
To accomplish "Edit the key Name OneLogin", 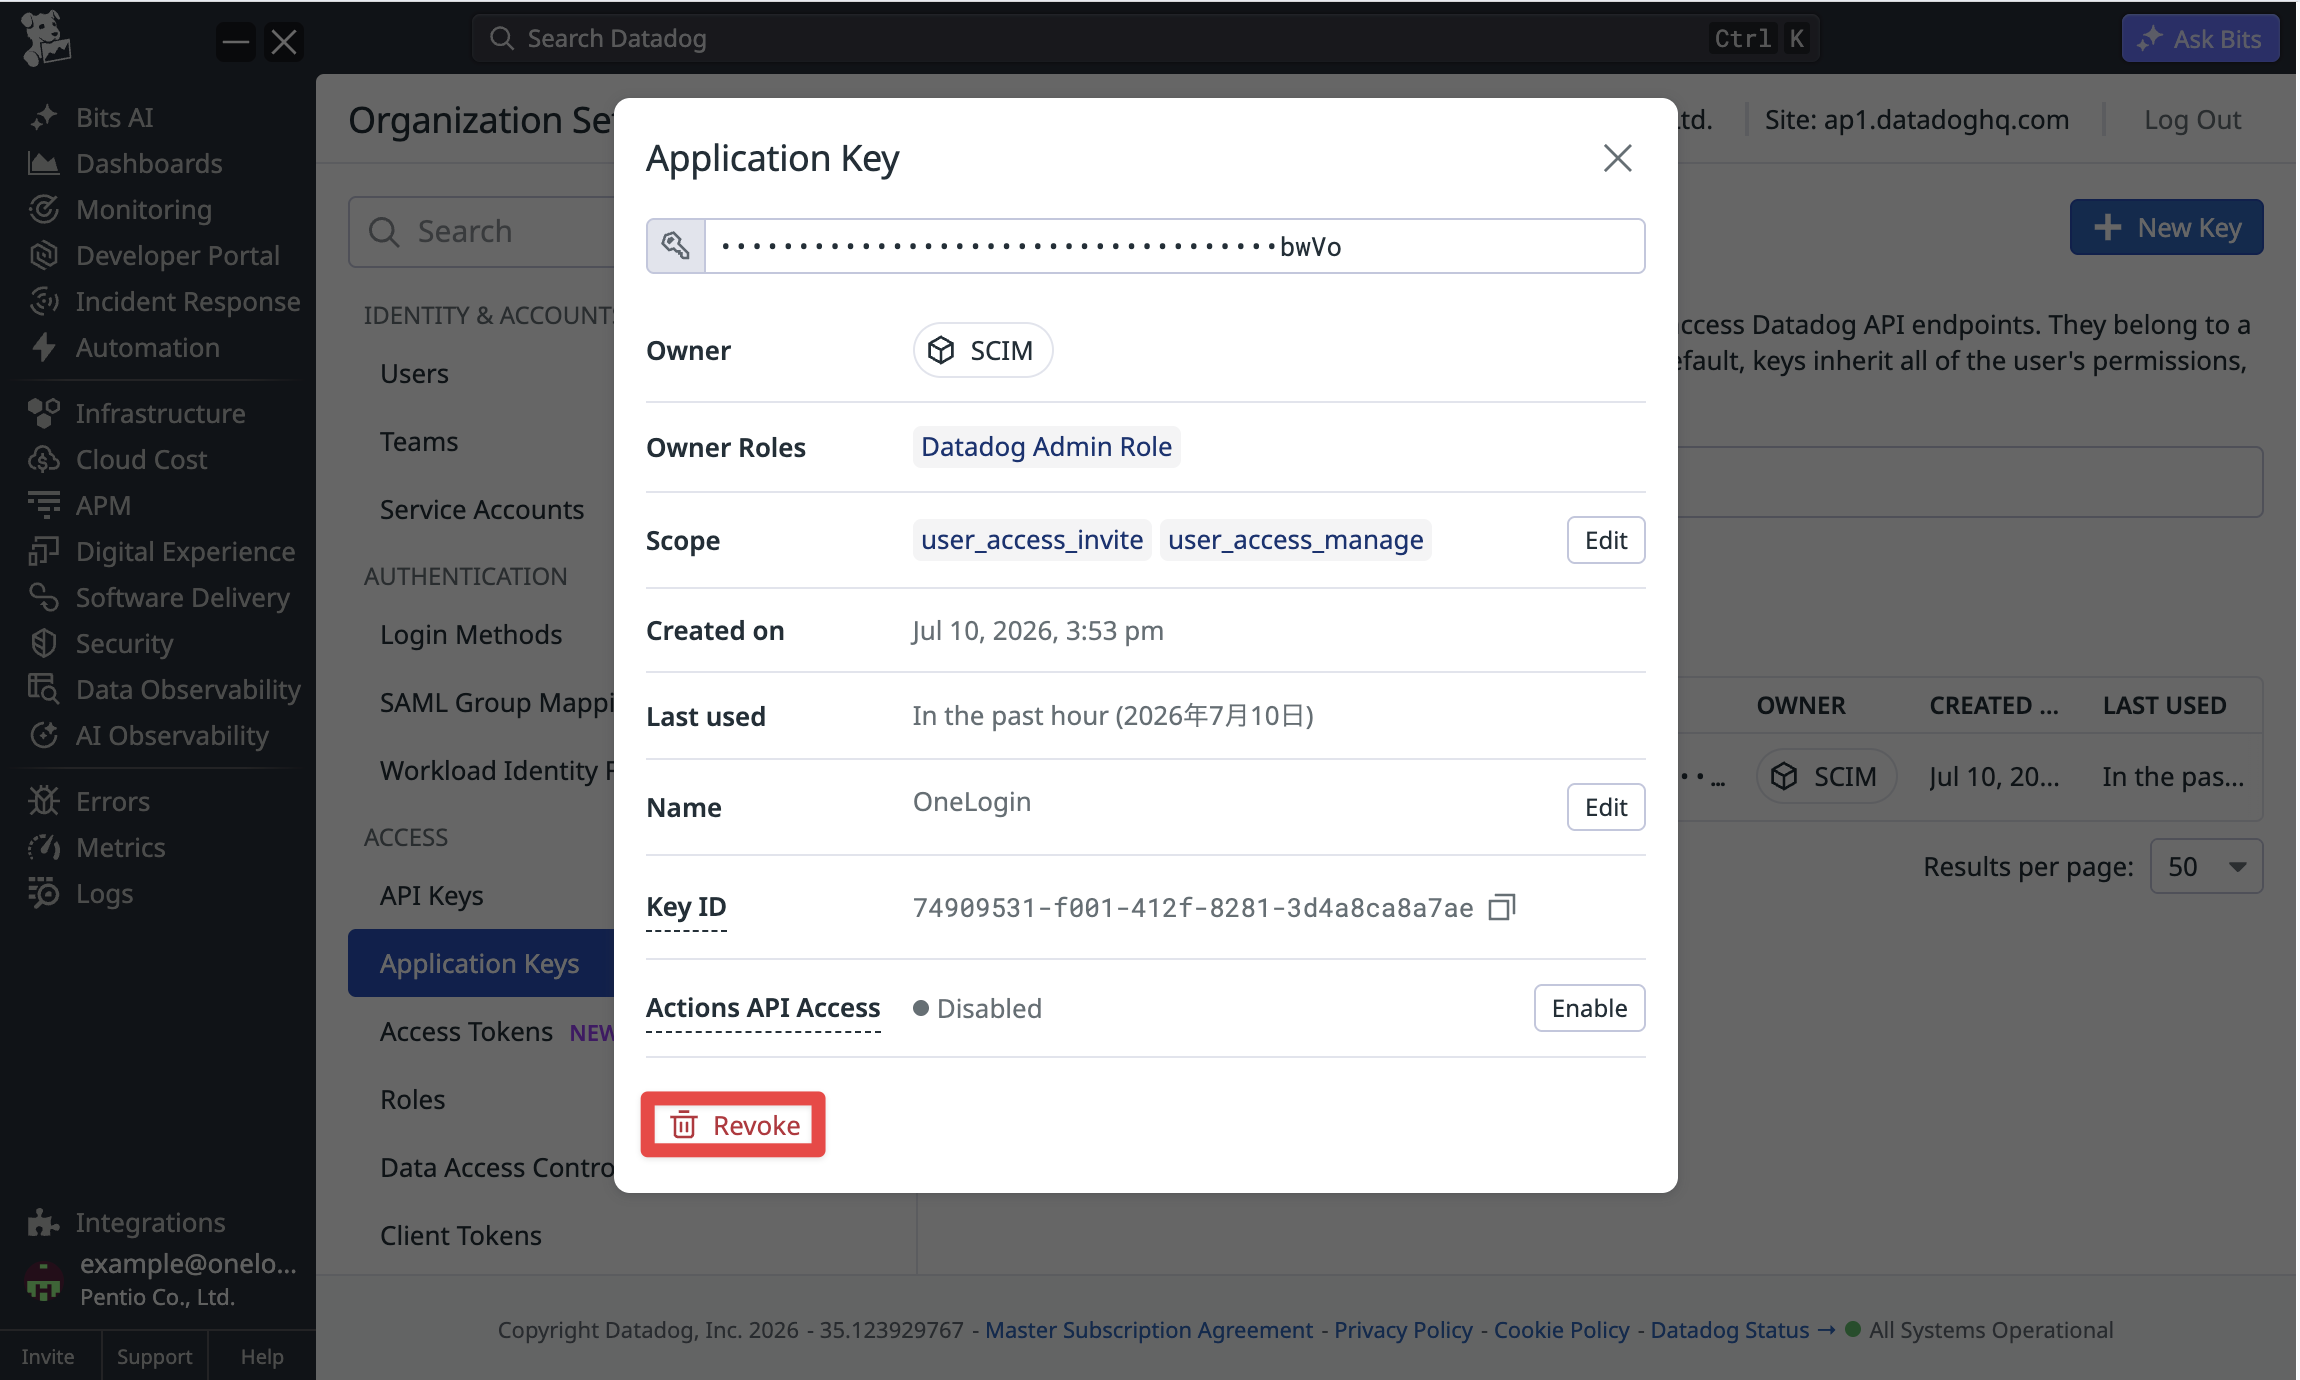I will (x=1606, y=807).
